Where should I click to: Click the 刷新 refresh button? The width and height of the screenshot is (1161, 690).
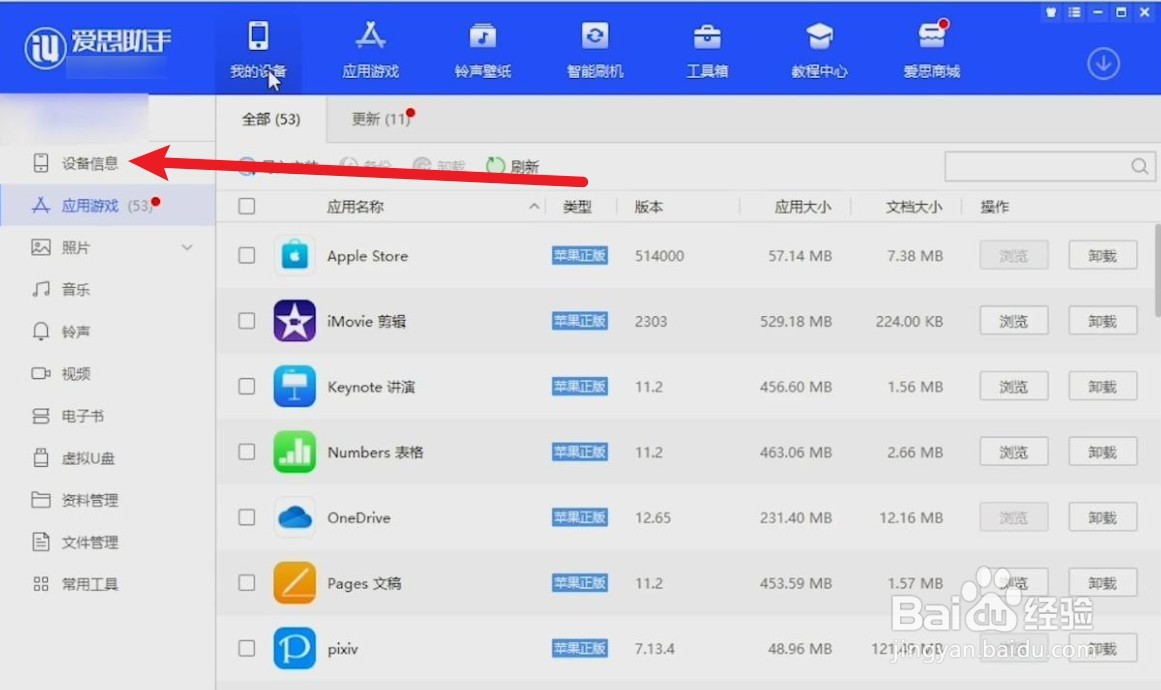(x=512, y=167)
